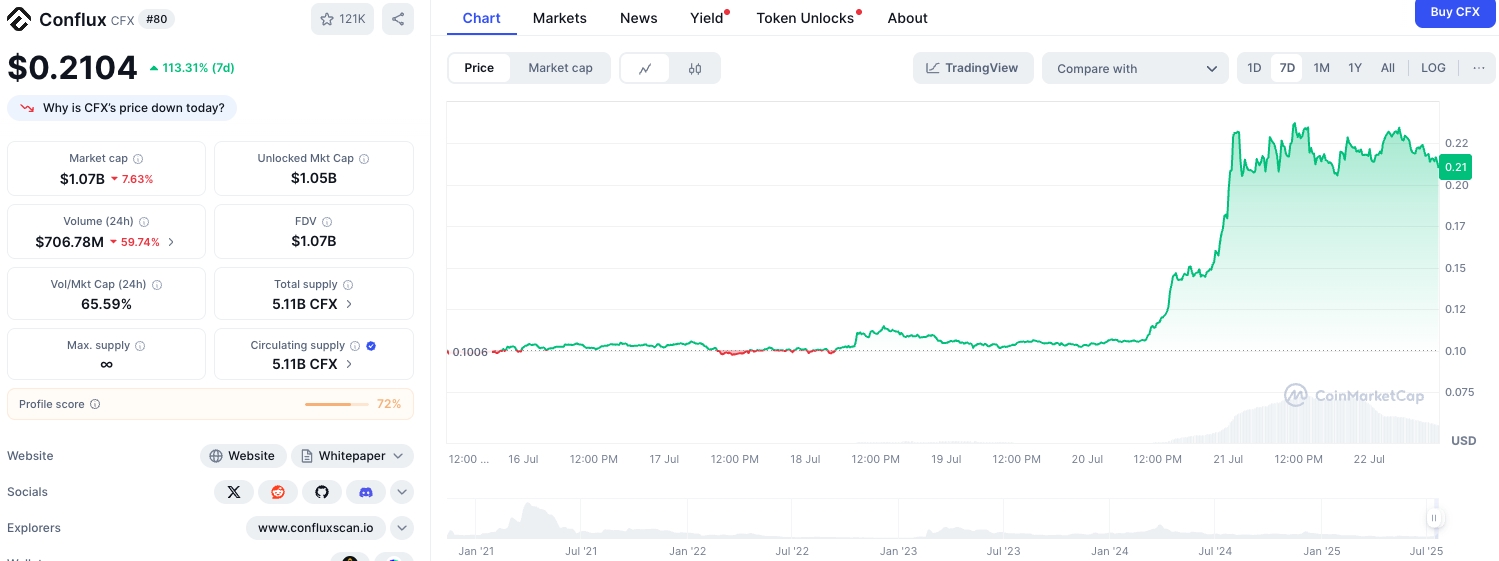Switch to candlestick chart view

point(695,68)
